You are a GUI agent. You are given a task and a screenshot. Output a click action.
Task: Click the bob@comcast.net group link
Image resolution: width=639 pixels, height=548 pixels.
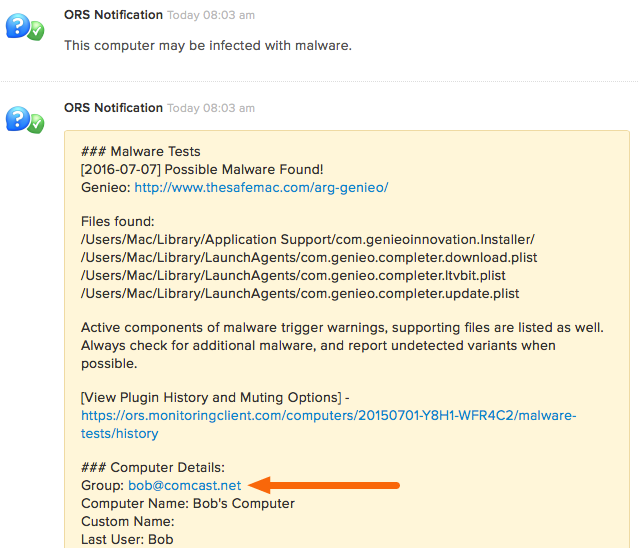185,486
